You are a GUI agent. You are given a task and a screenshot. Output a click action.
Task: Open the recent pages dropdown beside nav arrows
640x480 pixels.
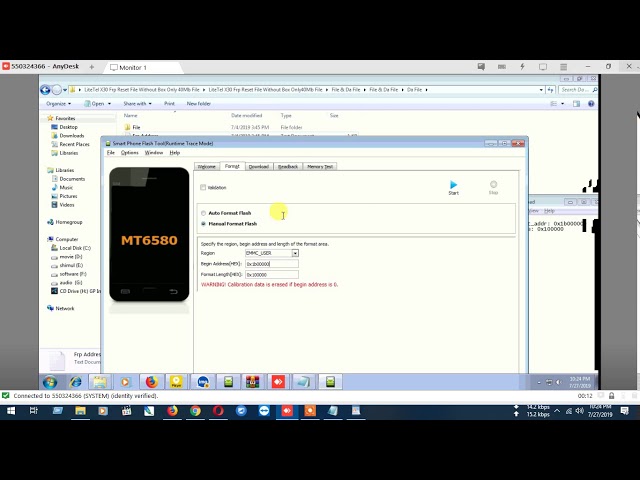point(65,90)
